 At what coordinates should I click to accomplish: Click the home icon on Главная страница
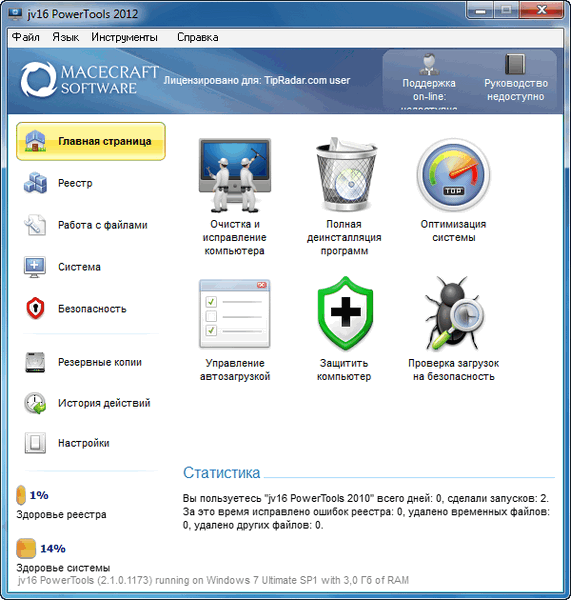pyautogui.click(x=35, y=141)
